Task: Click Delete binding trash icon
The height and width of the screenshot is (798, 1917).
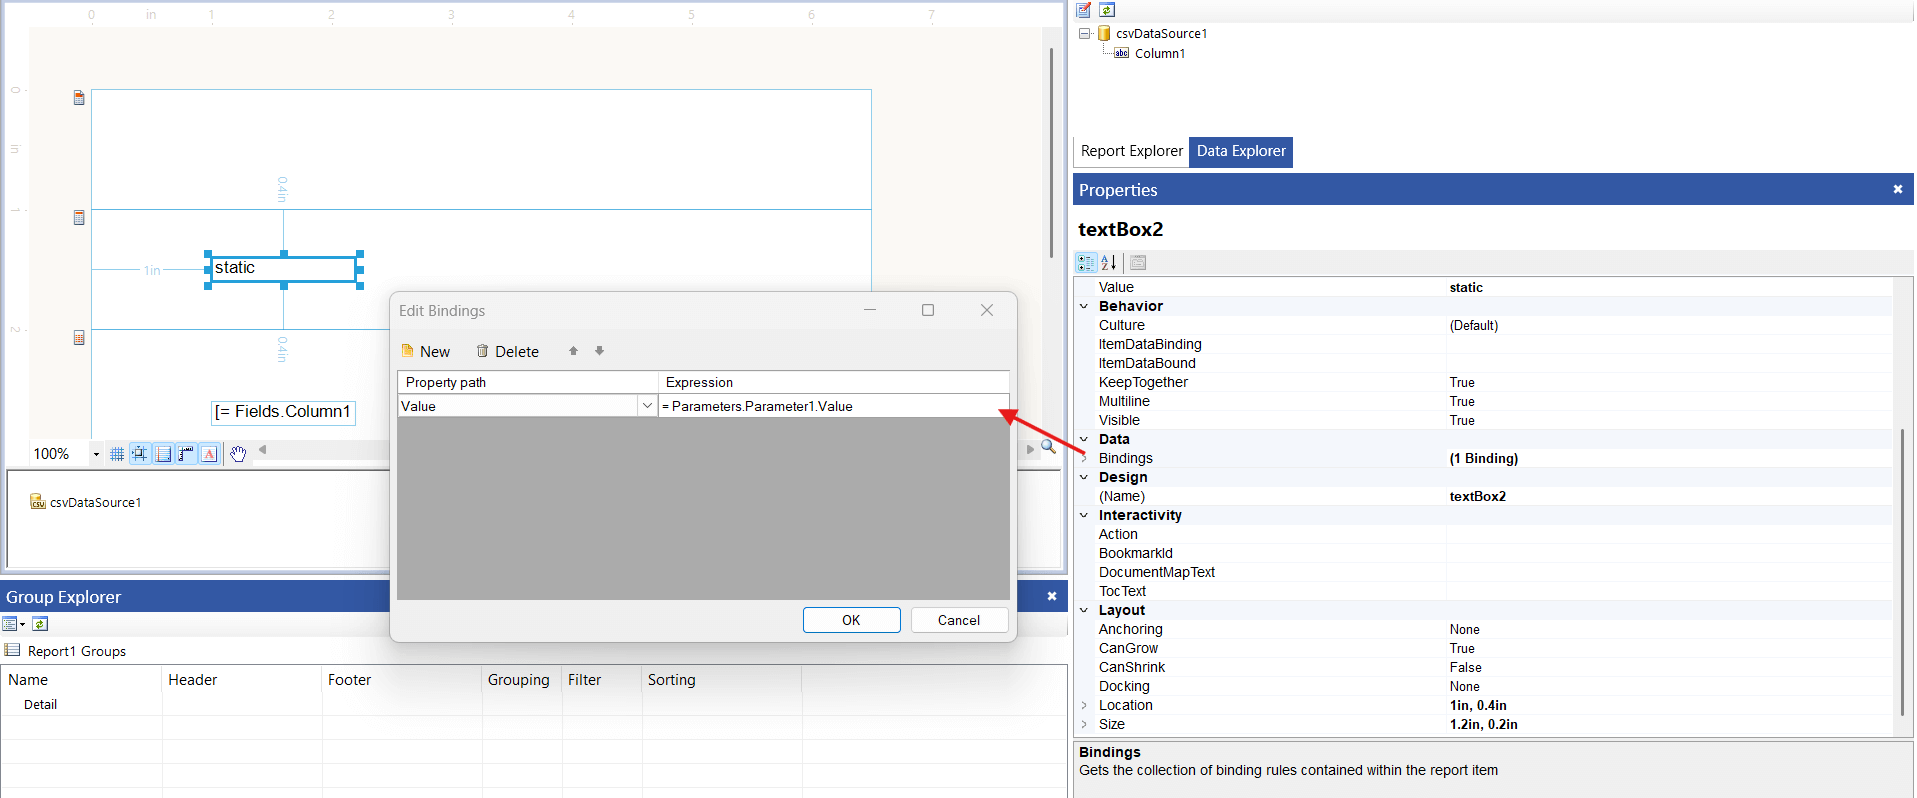Action: (482, 351)
